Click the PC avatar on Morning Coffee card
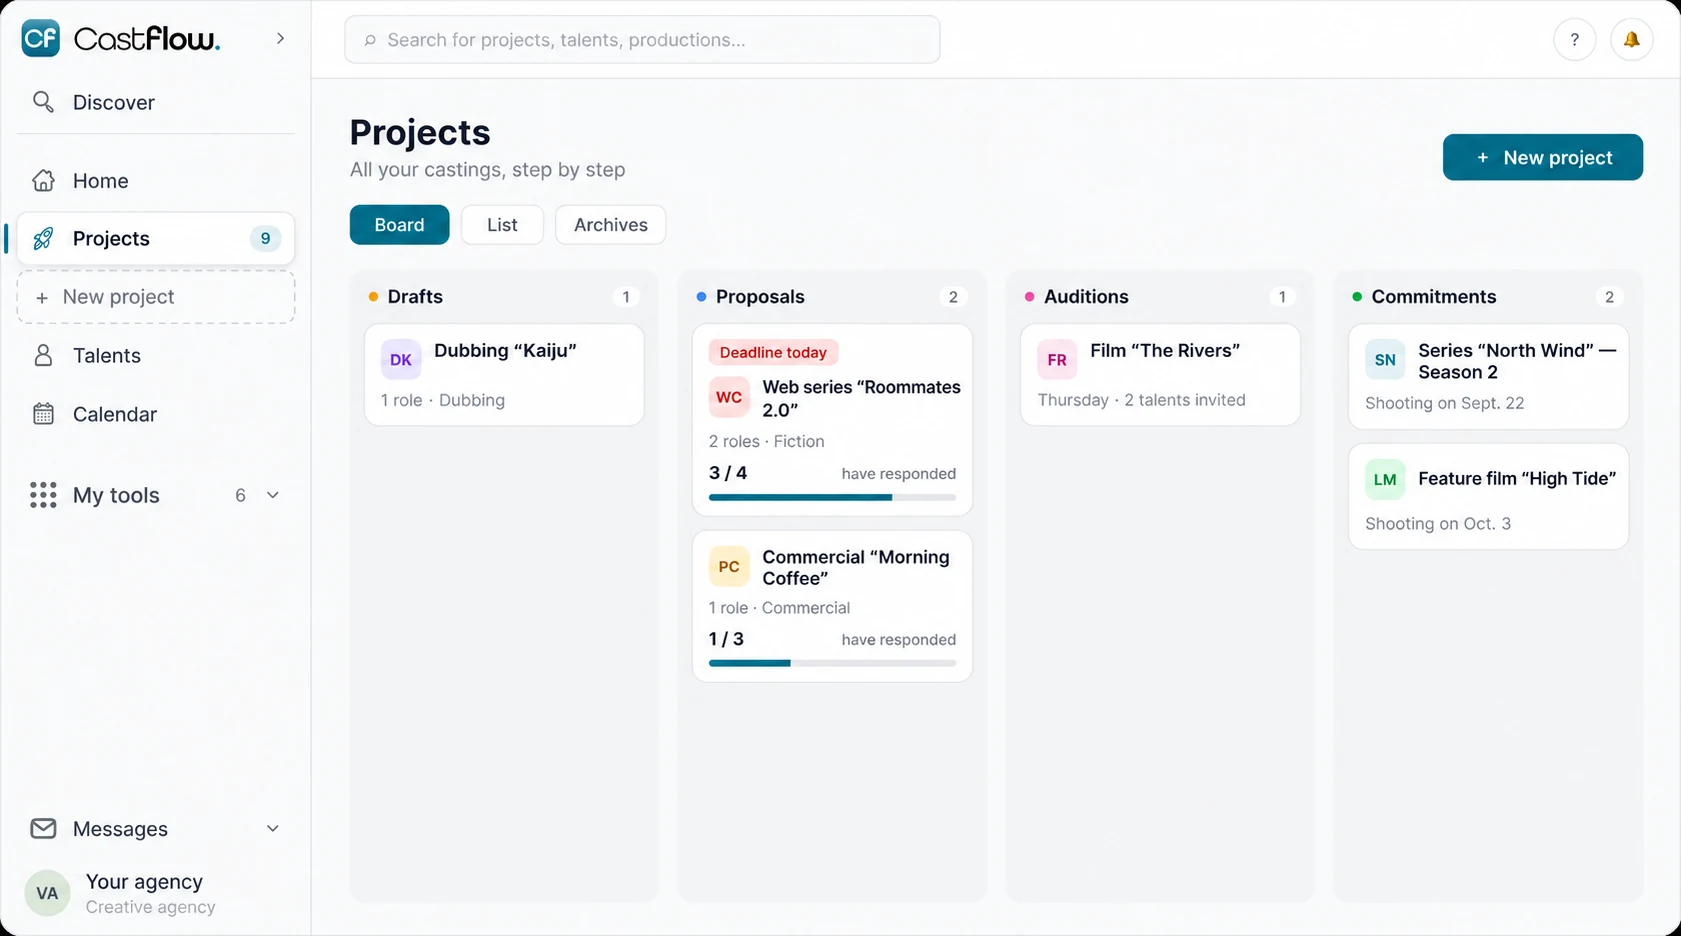 729,566
